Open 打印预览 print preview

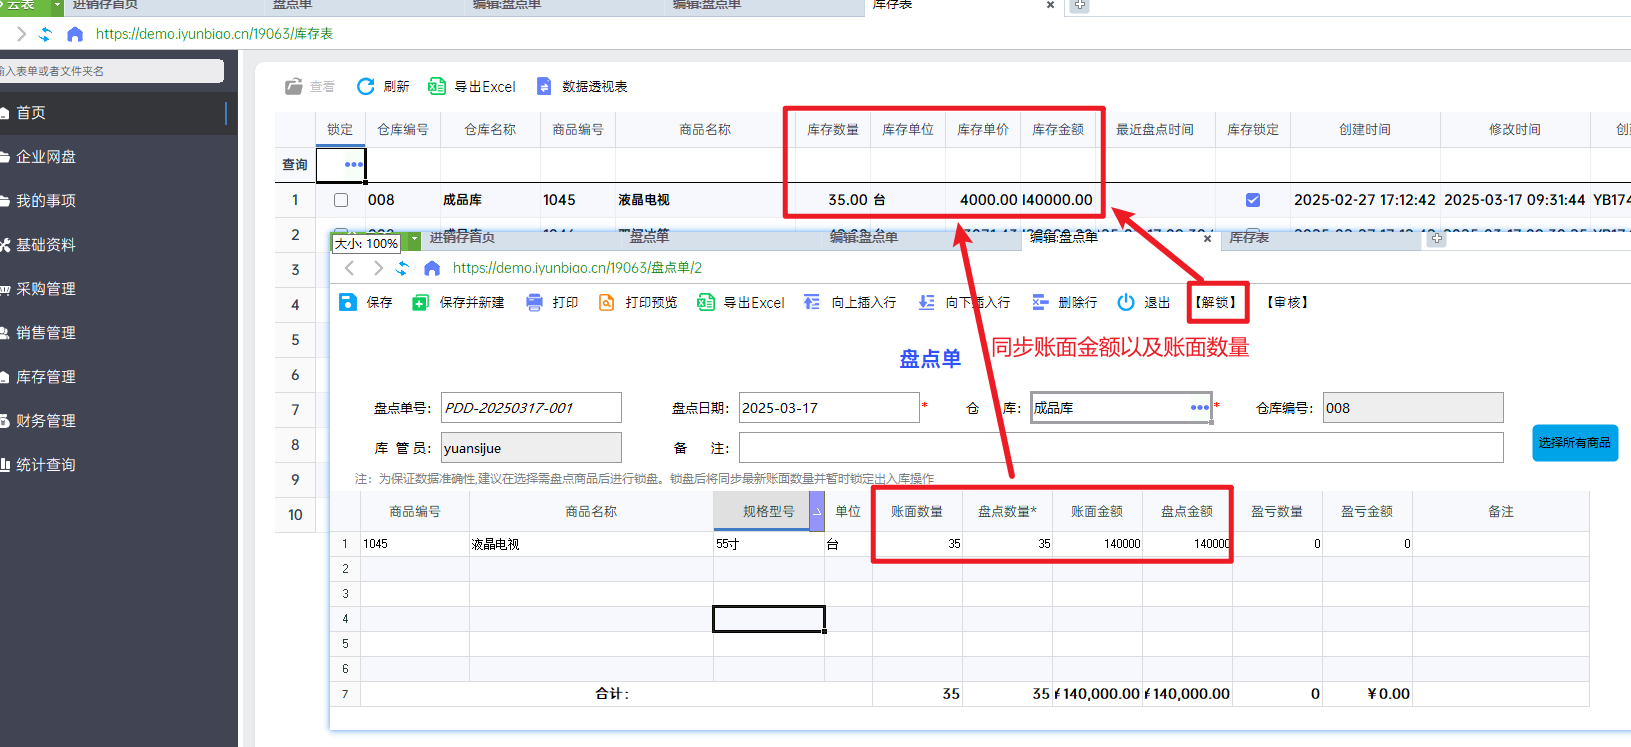[638, 302]
